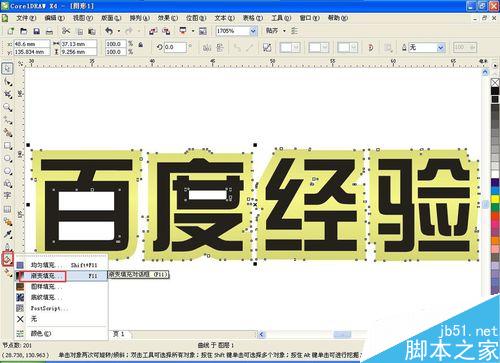The height and width of the screenshot is (363, 500).
Task: Select the Interactive Fill tool
Action: (7, 272)
